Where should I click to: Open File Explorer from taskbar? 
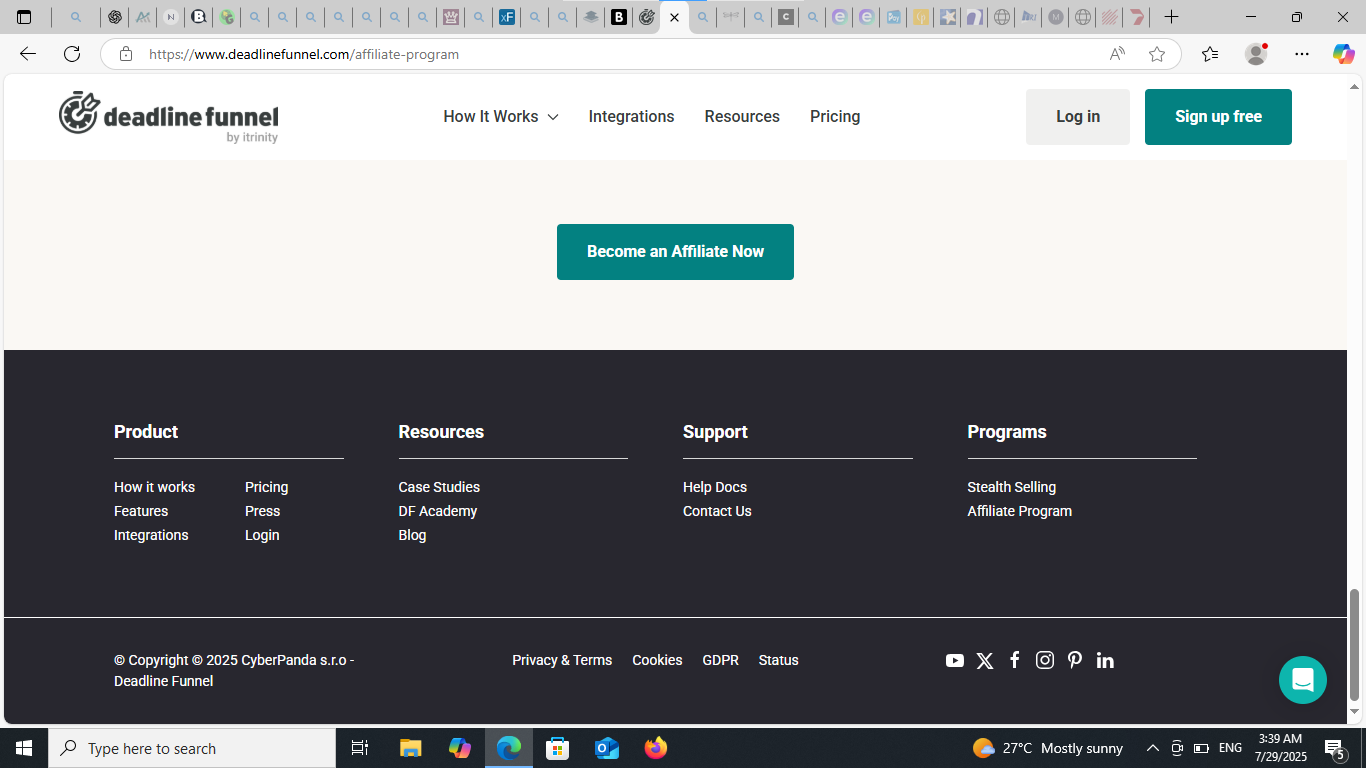(x=410, y=748)
